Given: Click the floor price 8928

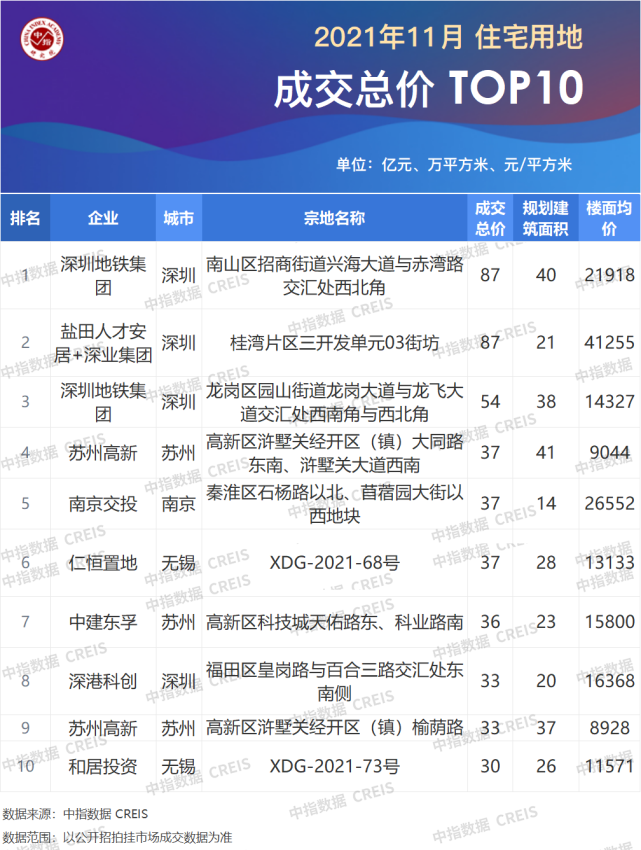Looking at the screenshot, I should pyautogui.click(x=610, y=727).
